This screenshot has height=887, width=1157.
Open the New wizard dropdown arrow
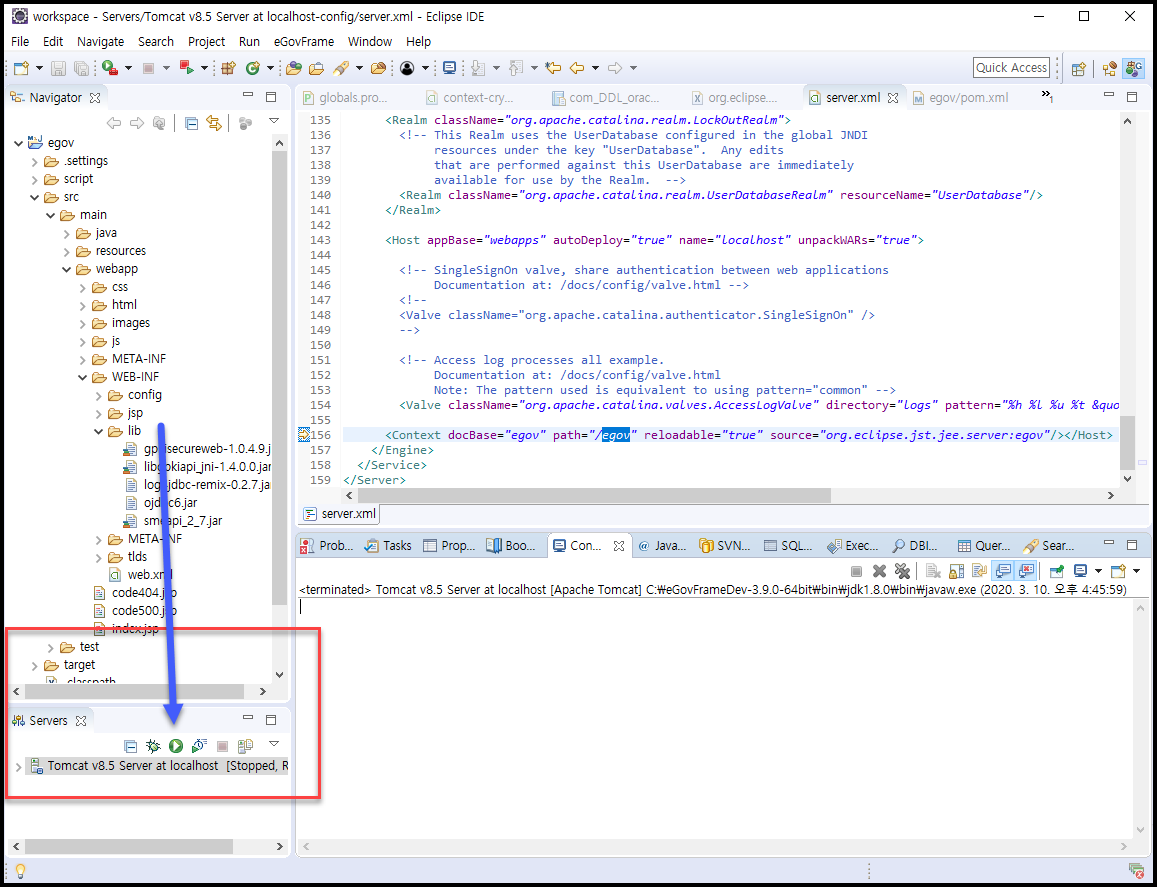click(39, 68)
